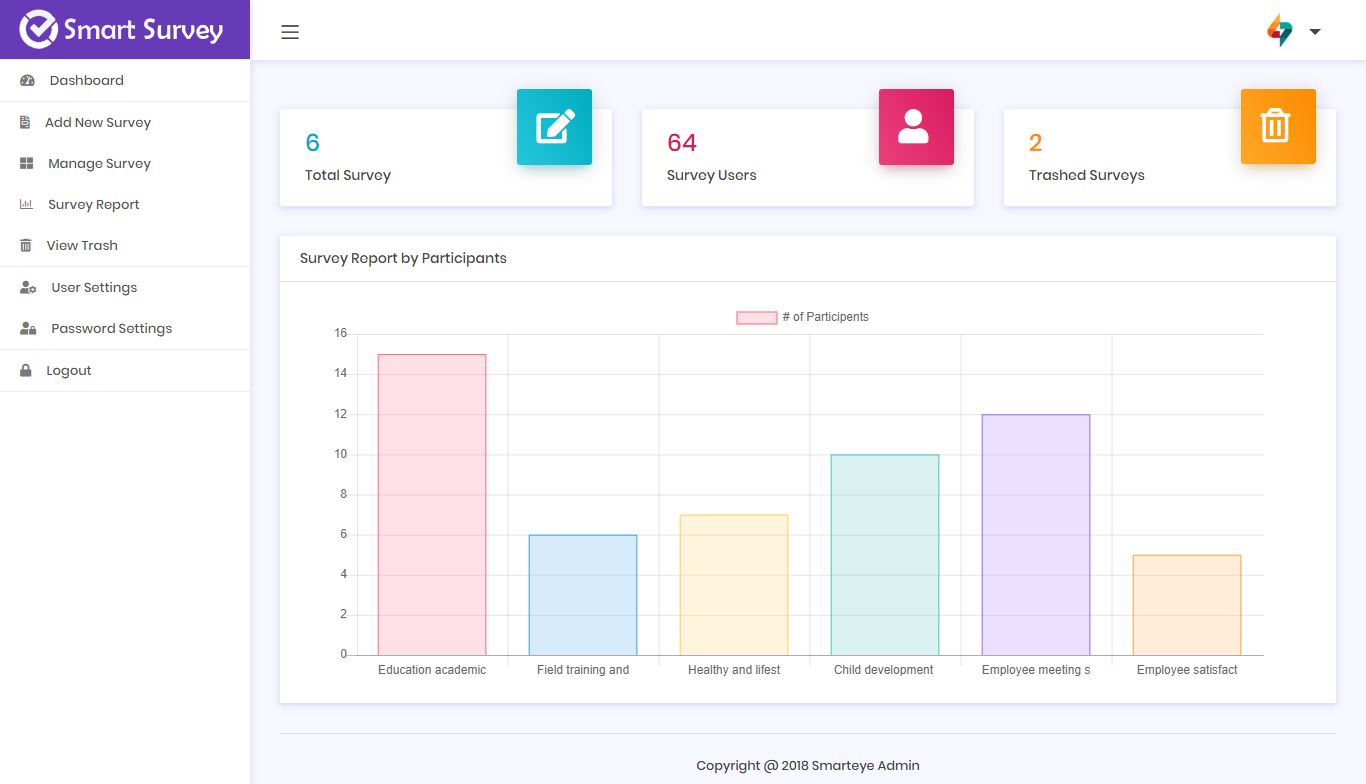
Task: Click the teal edit Total Survey icon
Action: (554, 127)
